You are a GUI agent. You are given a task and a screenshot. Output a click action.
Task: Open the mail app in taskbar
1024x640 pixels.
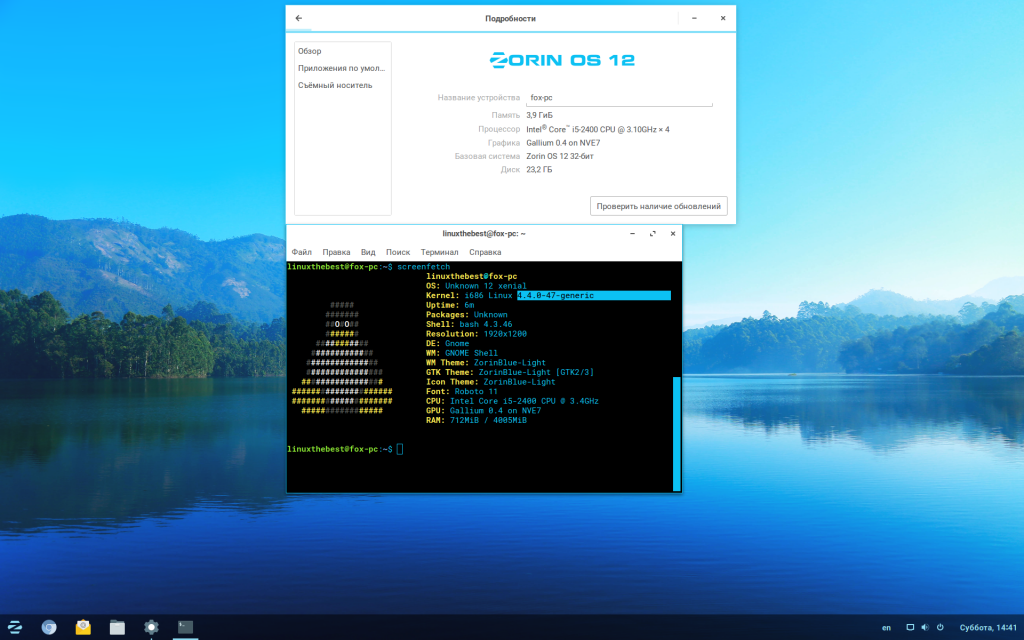[83, 628]
